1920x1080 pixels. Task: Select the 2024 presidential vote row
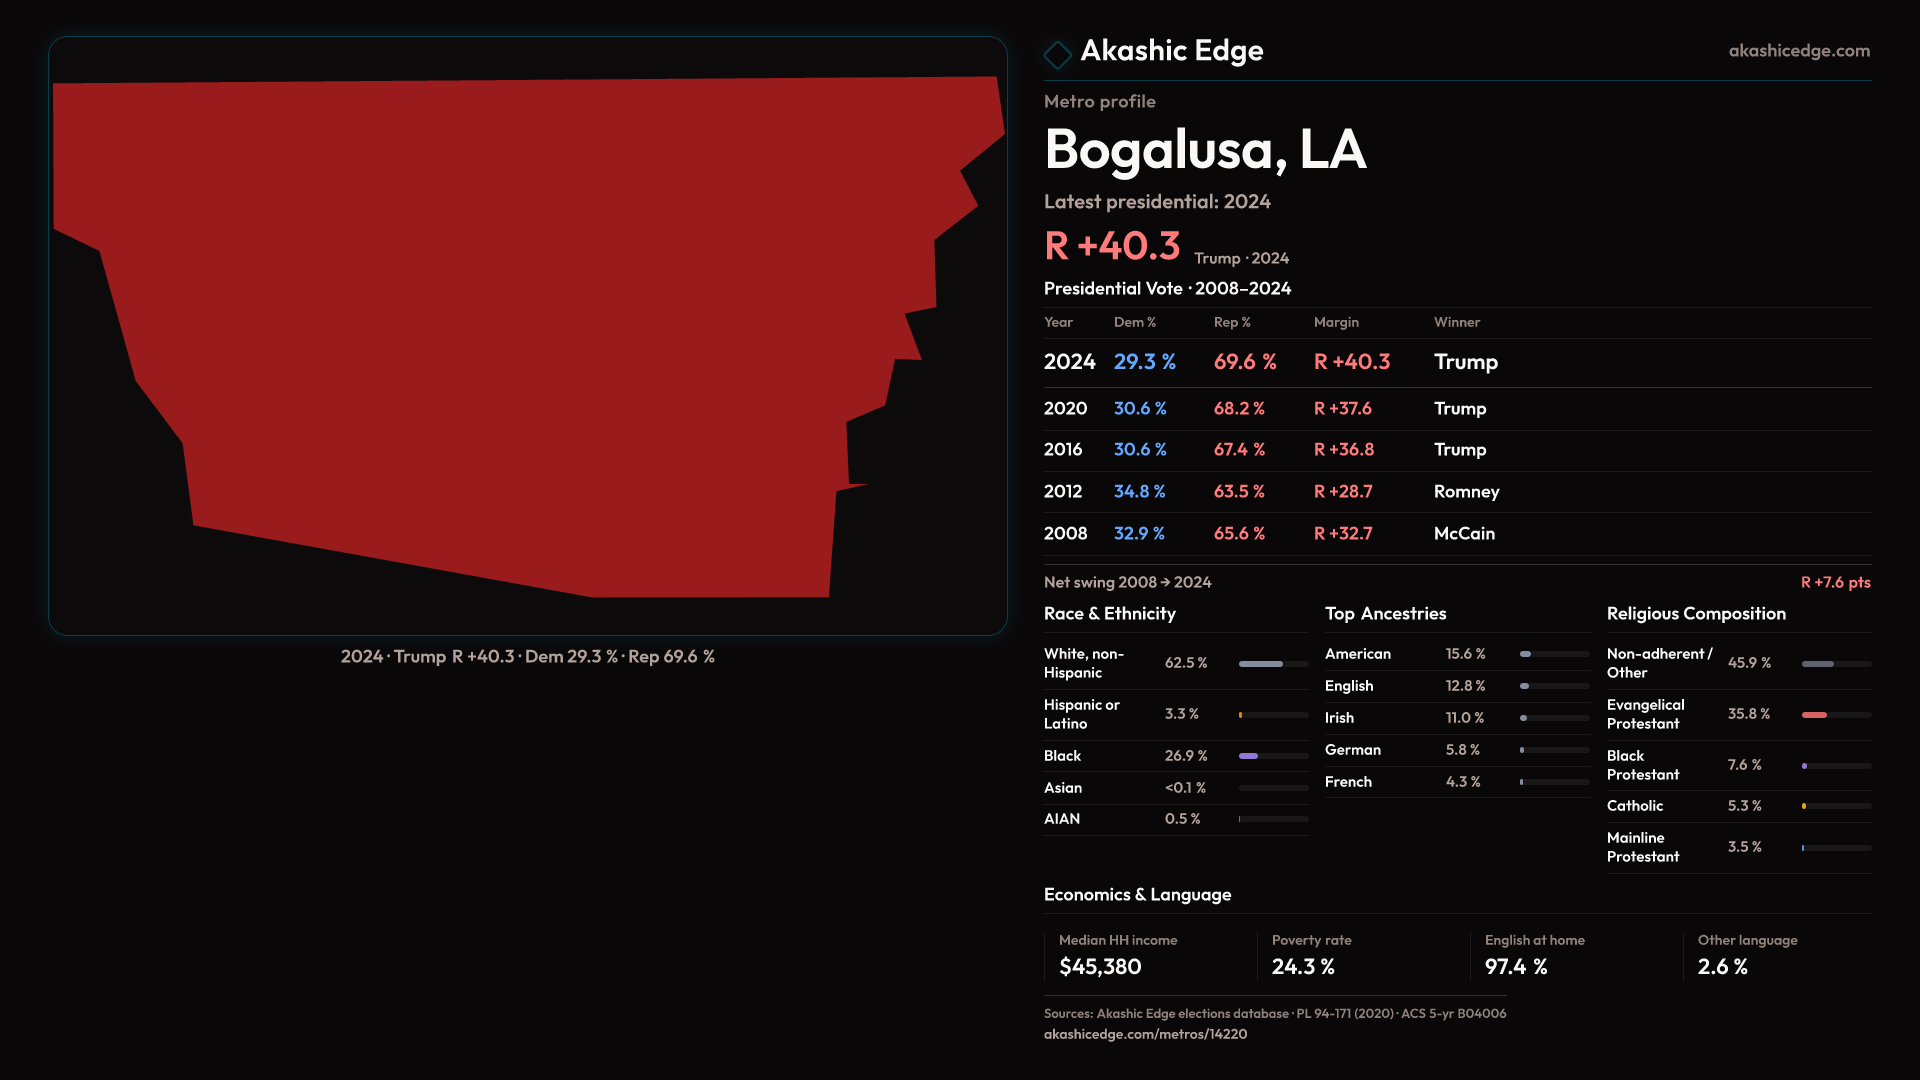pos(1456,362)
